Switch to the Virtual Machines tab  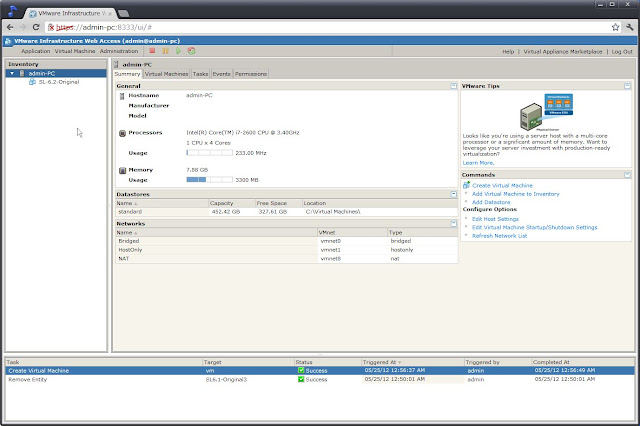tap(167, 74)
